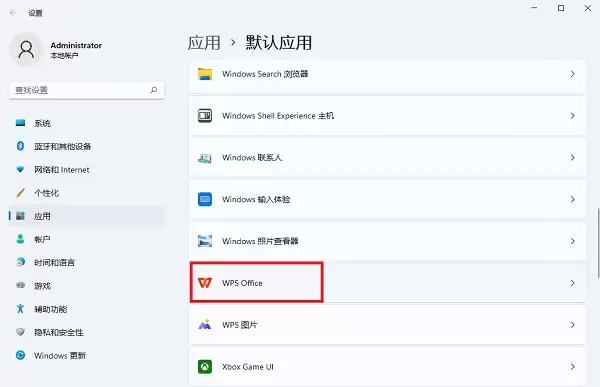Open WPS 图片 row chevron
Viewport: 600px width, 387px height.
(572, 325)
